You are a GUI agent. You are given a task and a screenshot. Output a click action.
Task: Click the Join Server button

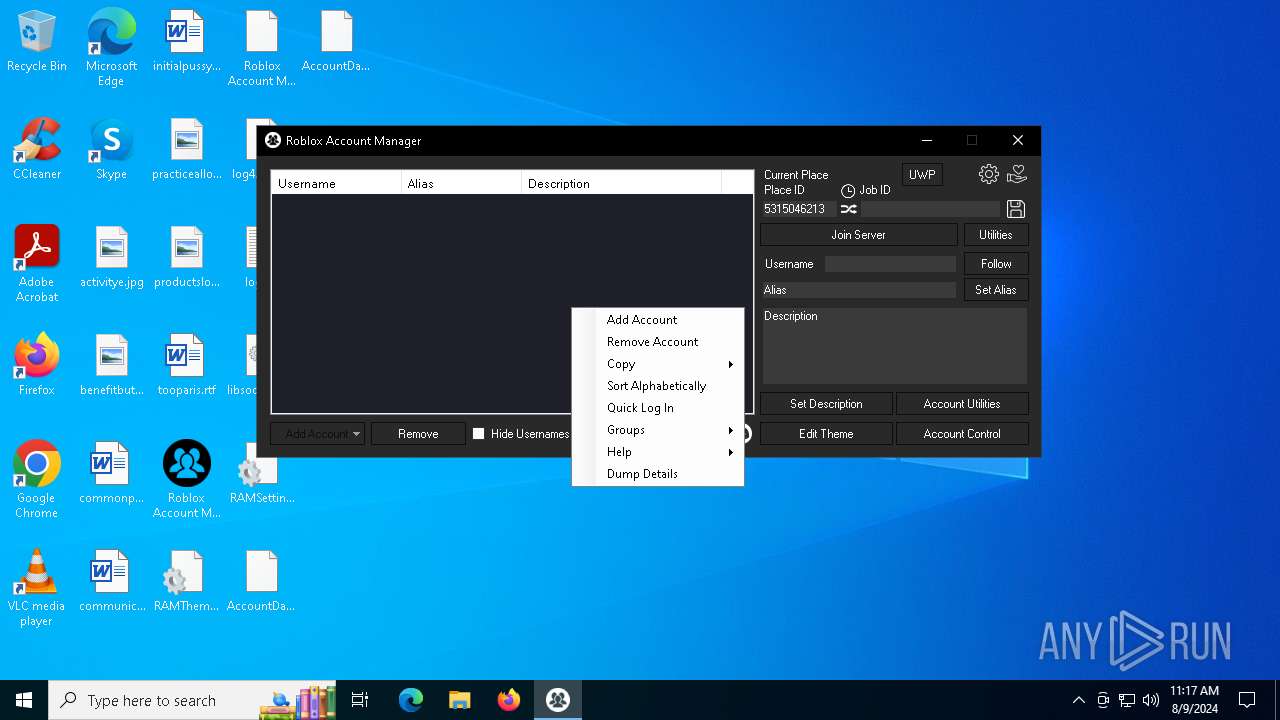click(x=859, y=235)
